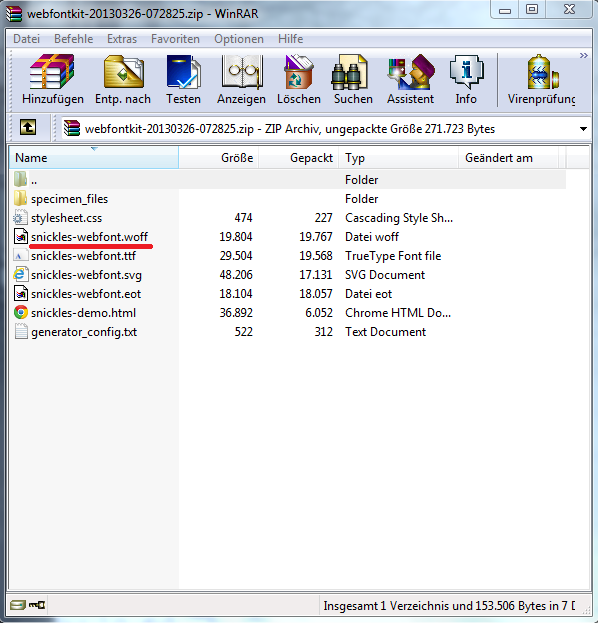Open the Befehle menu
598x623 pixels.
coord(74,39)
